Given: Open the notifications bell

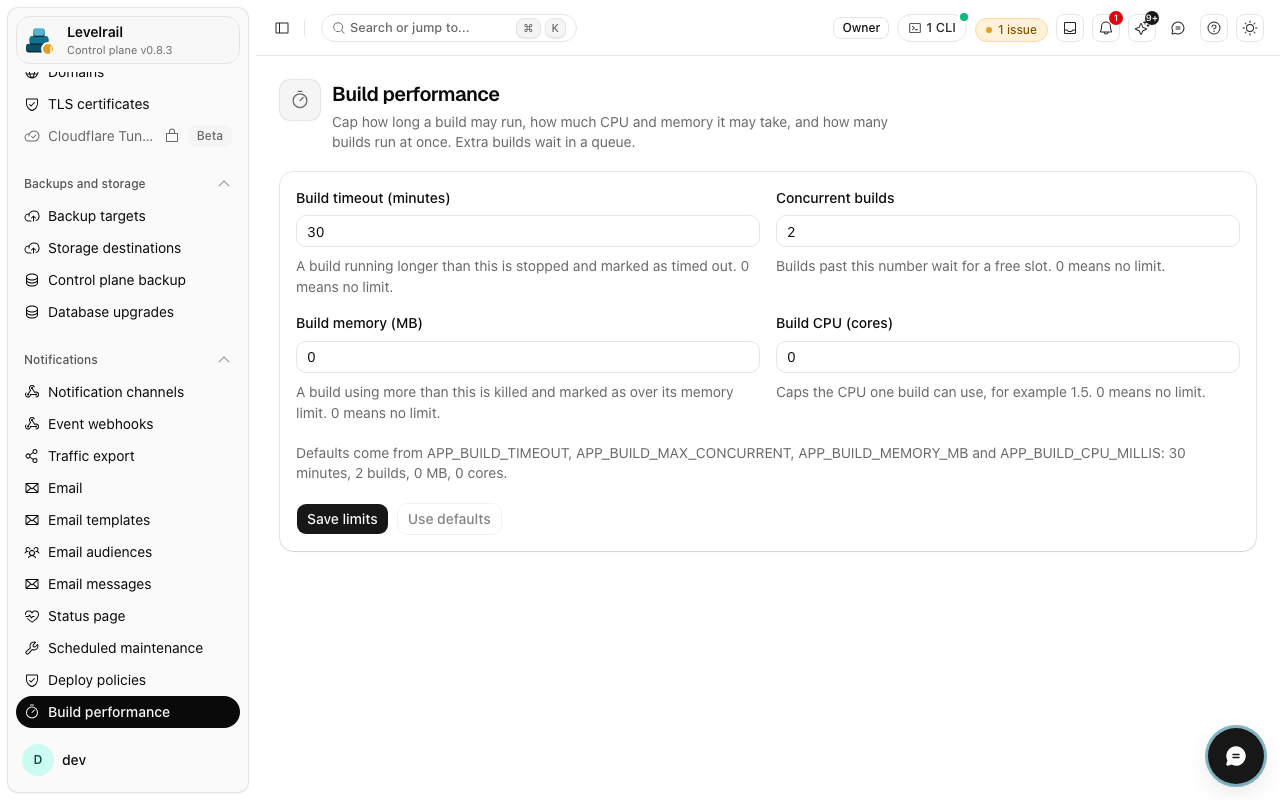Looking at the screenshot, I should click(x=1106, y=28).
